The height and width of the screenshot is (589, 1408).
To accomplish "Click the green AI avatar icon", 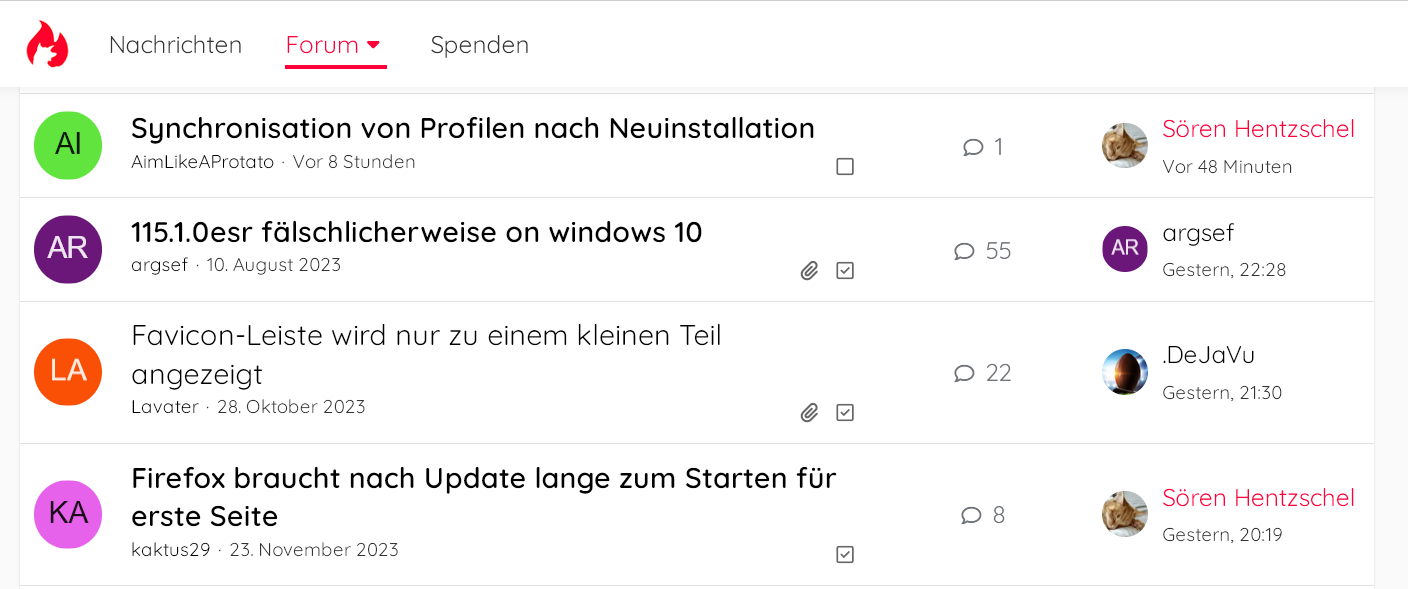I will click(68, 145).
